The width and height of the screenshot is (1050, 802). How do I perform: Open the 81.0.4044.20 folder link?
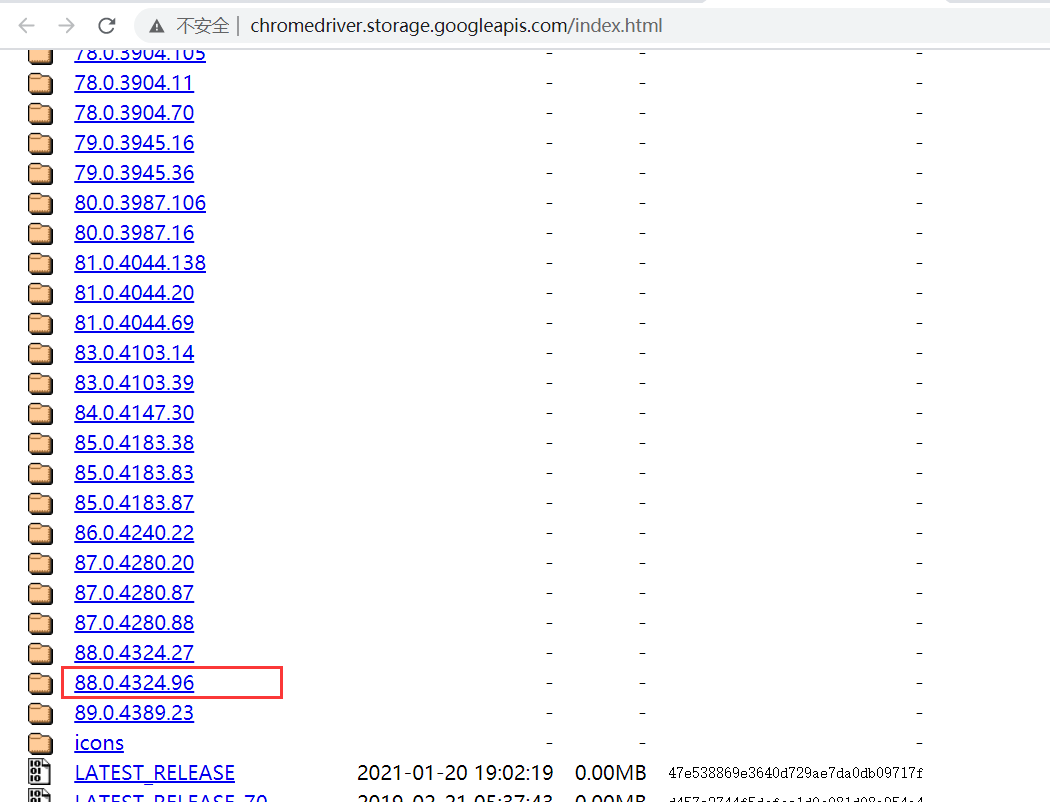134,293
